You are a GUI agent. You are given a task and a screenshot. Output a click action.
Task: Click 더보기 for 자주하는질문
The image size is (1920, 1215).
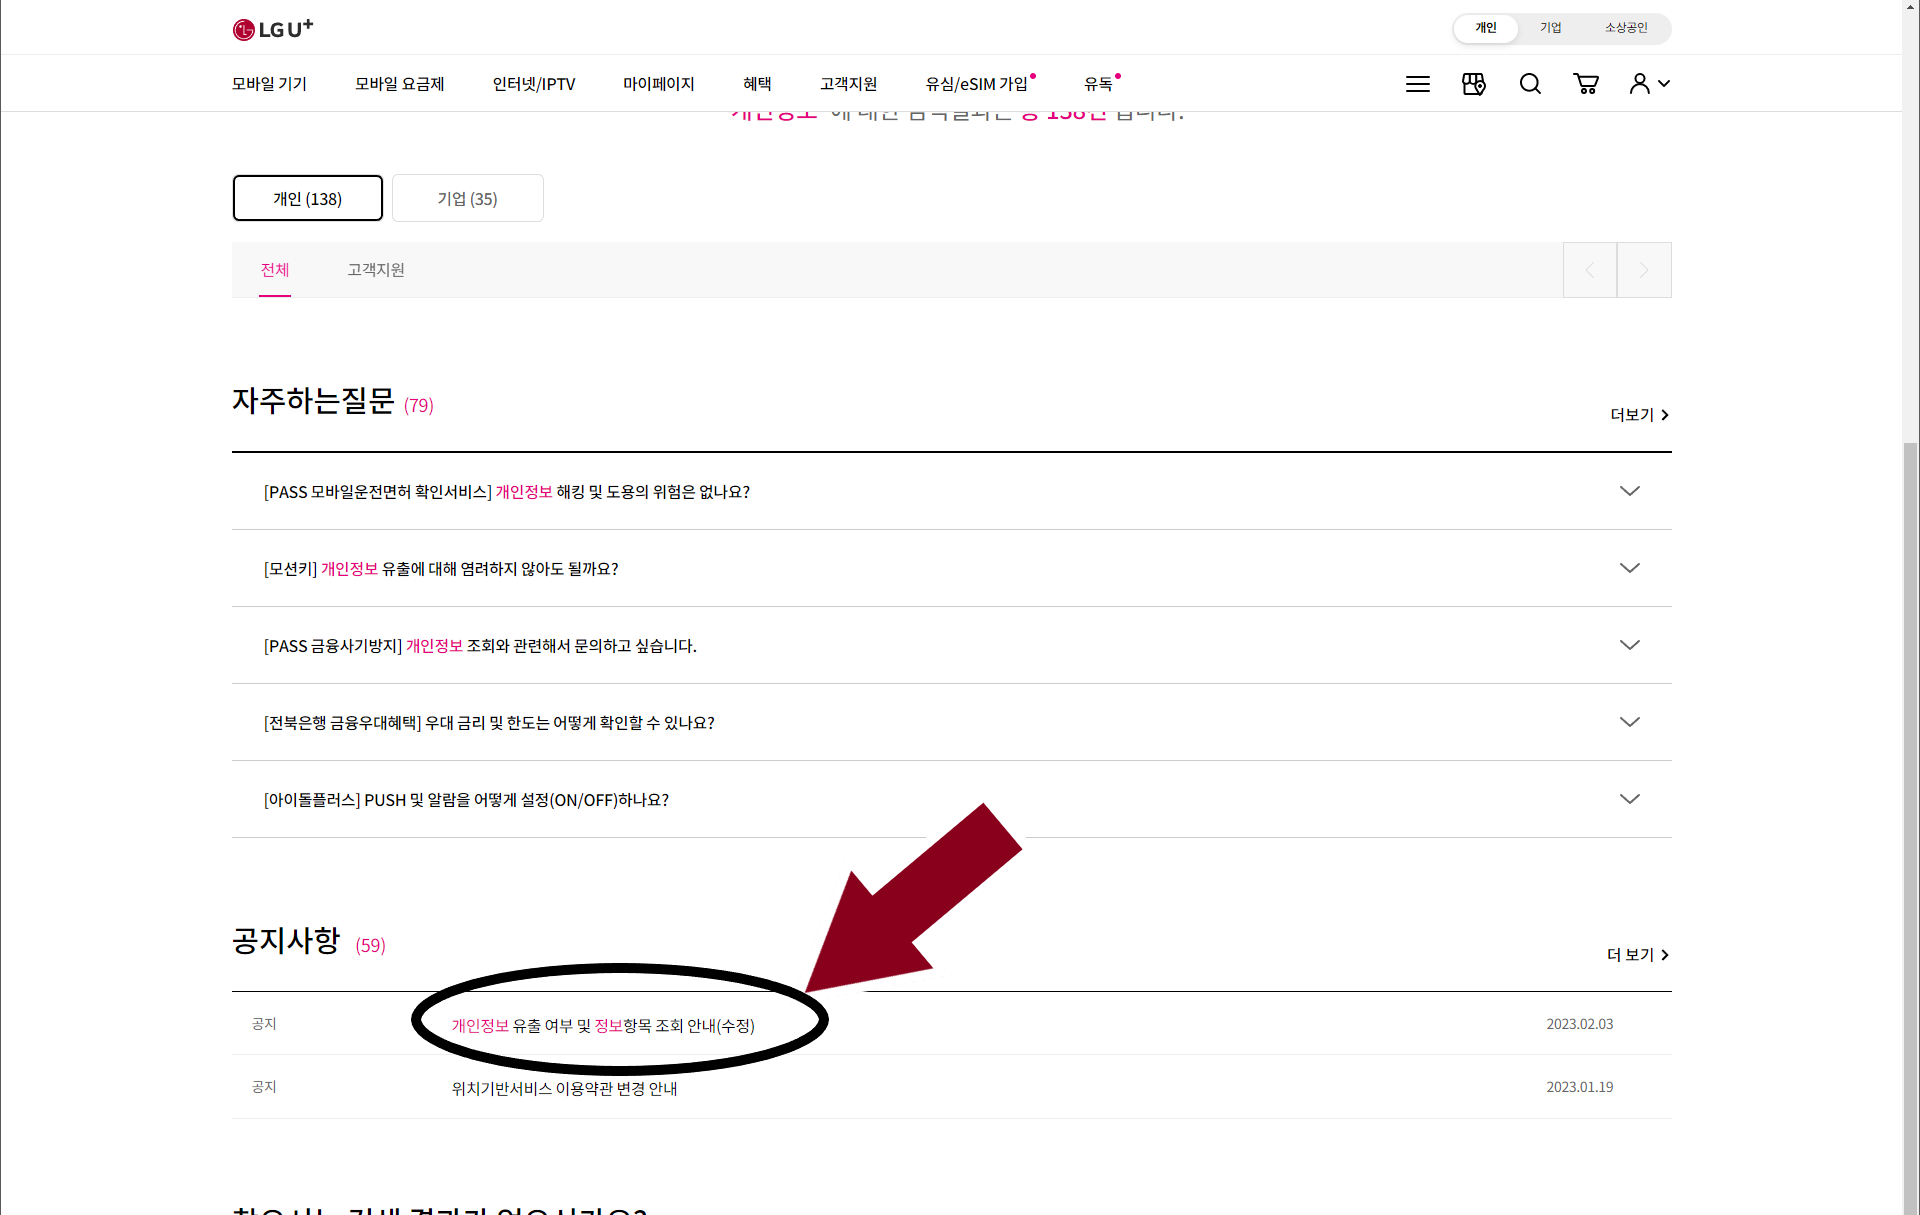click(1639, 415)
